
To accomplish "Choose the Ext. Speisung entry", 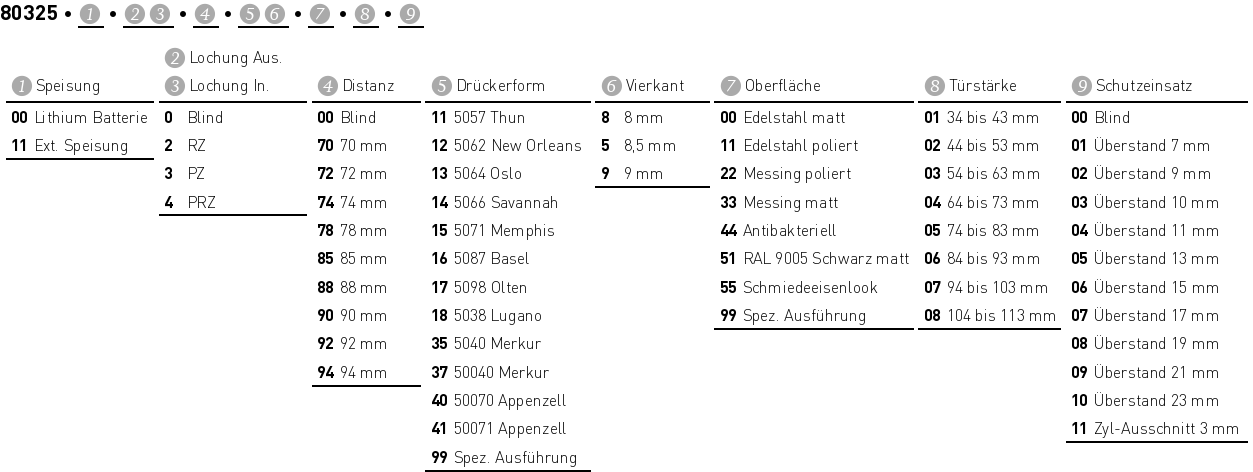I will click(x=69, y=146).
